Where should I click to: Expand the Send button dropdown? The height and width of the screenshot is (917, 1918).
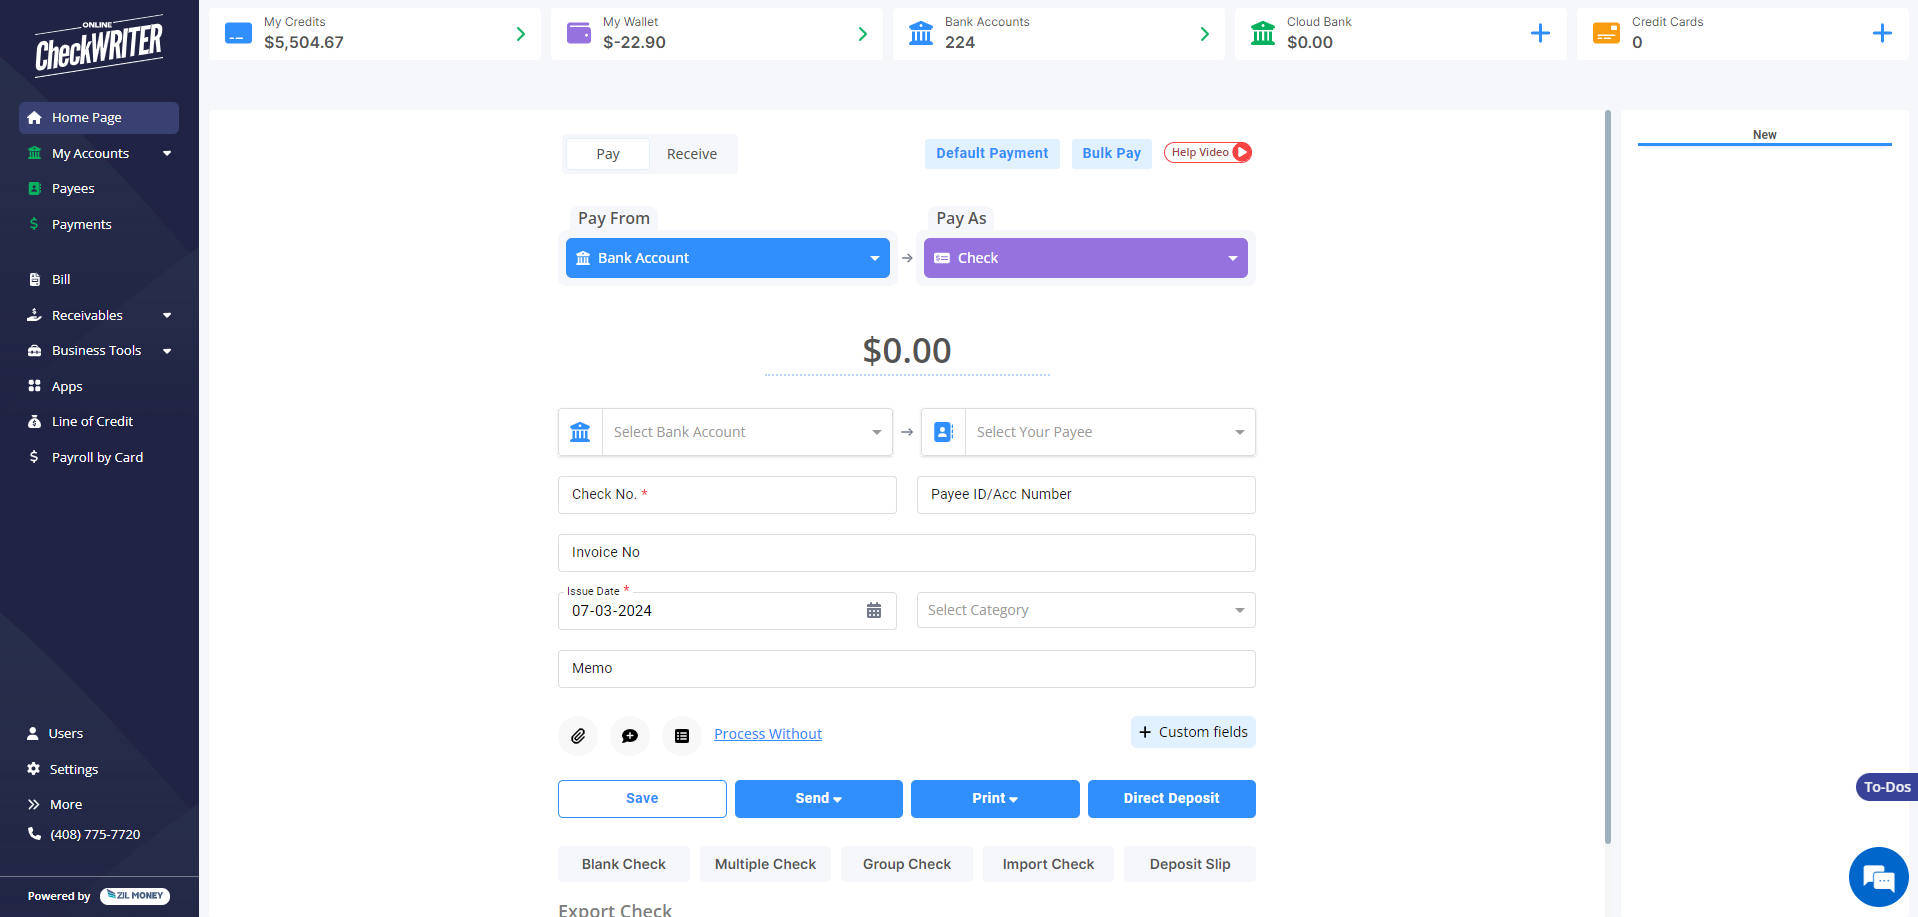point(839,798)
